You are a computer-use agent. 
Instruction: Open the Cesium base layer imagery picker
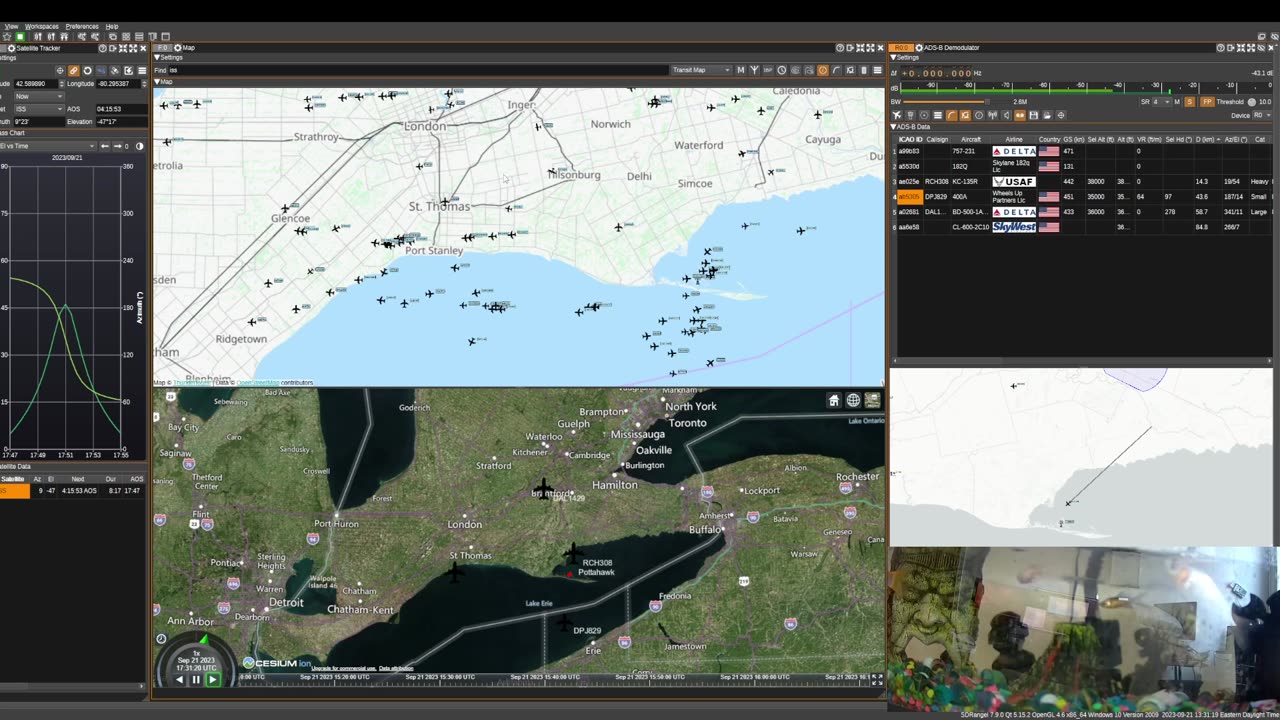pos(872,400)
